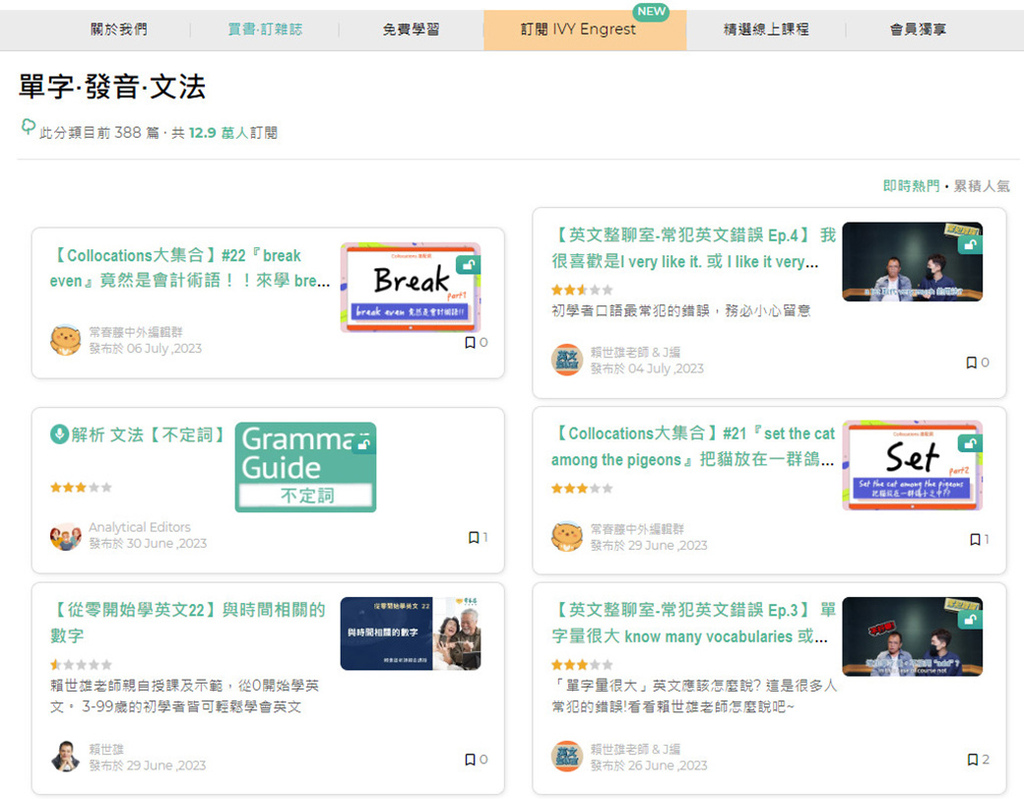1024x799 pixels.
Task: Open the Grammar Guide 不定詞 thumbnail
Action: pyautogui.click(x=306, y=466)
